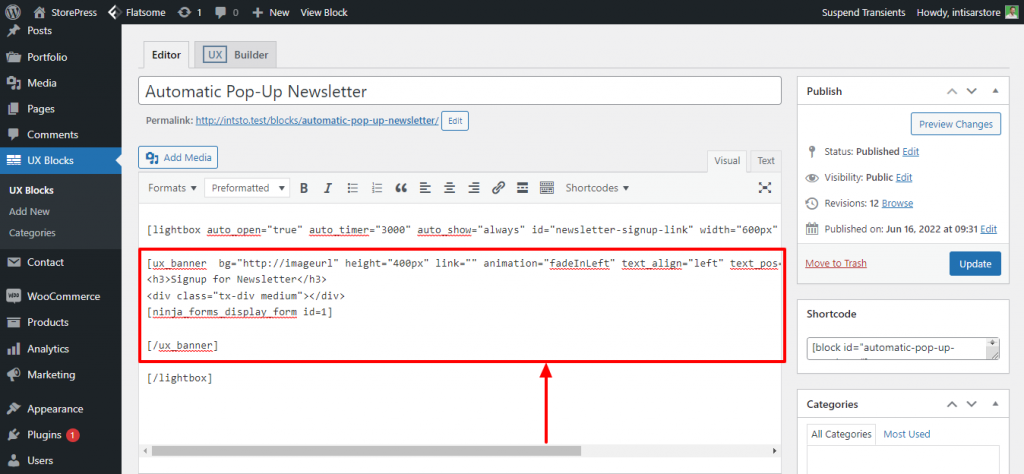The width and height of the screenshot is (1024, 474).
Task: Click the View Block admin bar item
Action: click(x=324, y=12)
